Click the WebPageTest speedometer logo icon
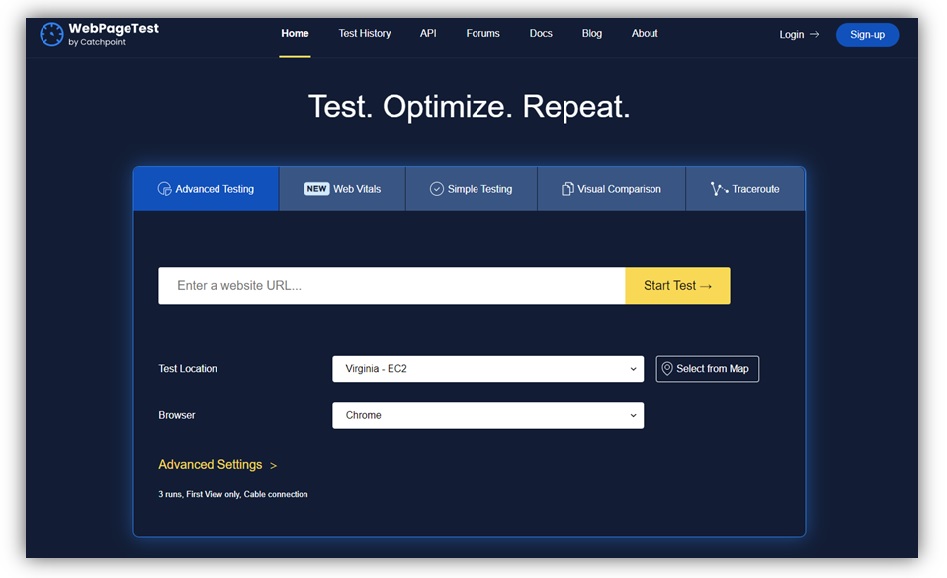947x578 pixels. (52, 33)
